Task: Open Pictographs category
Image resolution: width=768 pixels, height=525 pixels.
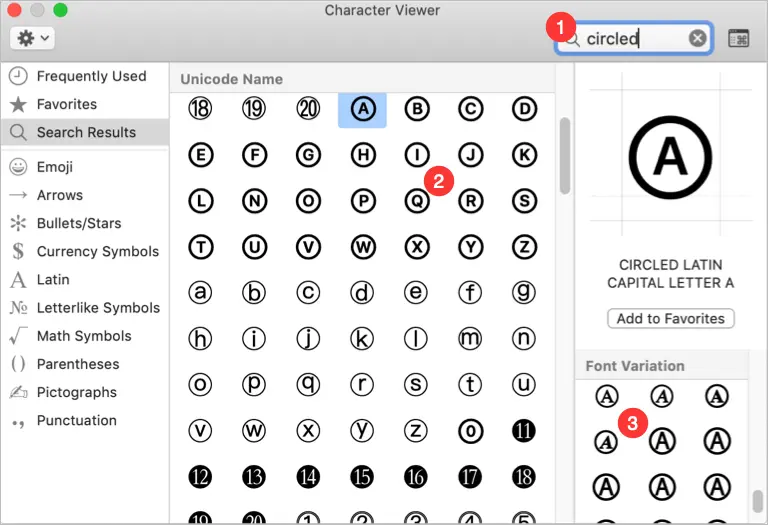Action: pos(85,392)
